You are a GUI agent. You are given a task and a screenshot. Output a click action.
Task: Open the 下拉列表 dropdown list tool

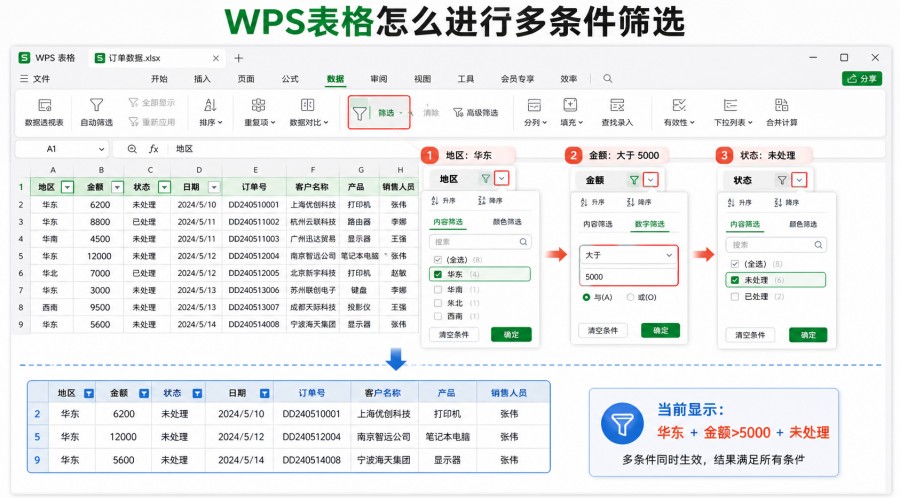[x=732, y=112]
